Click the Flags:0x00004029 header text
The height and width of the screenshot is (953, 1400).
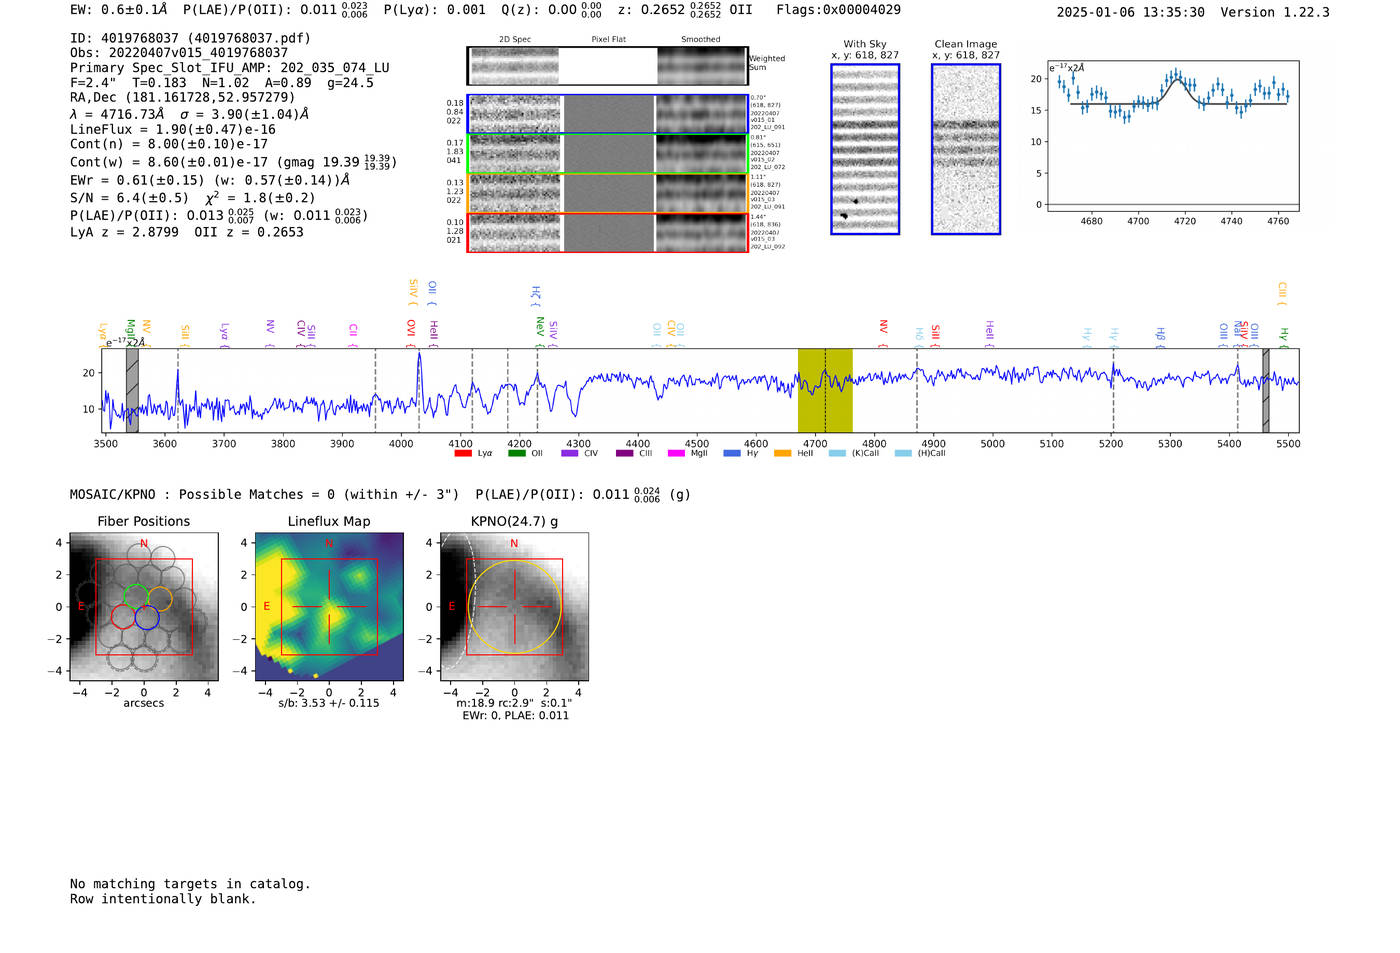[838, 10]
